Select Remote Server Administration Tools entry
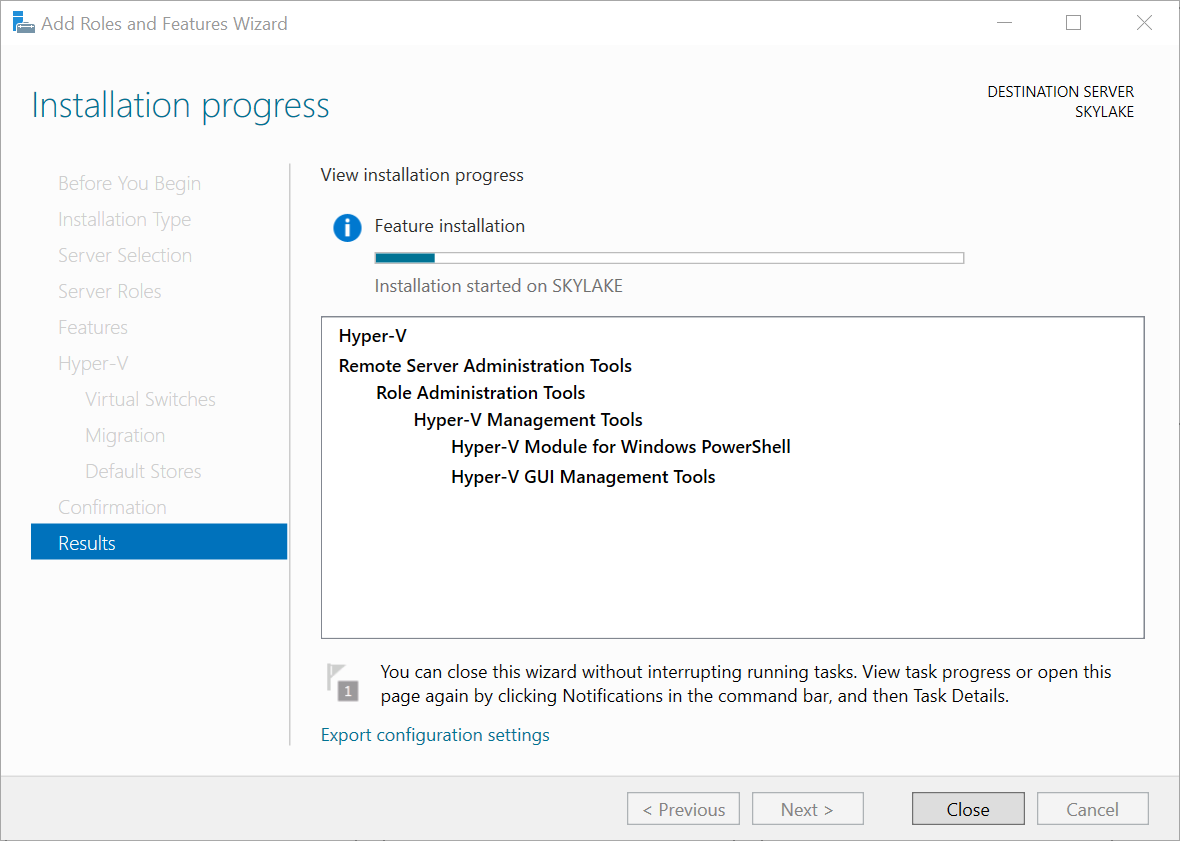 click(485, 366)
